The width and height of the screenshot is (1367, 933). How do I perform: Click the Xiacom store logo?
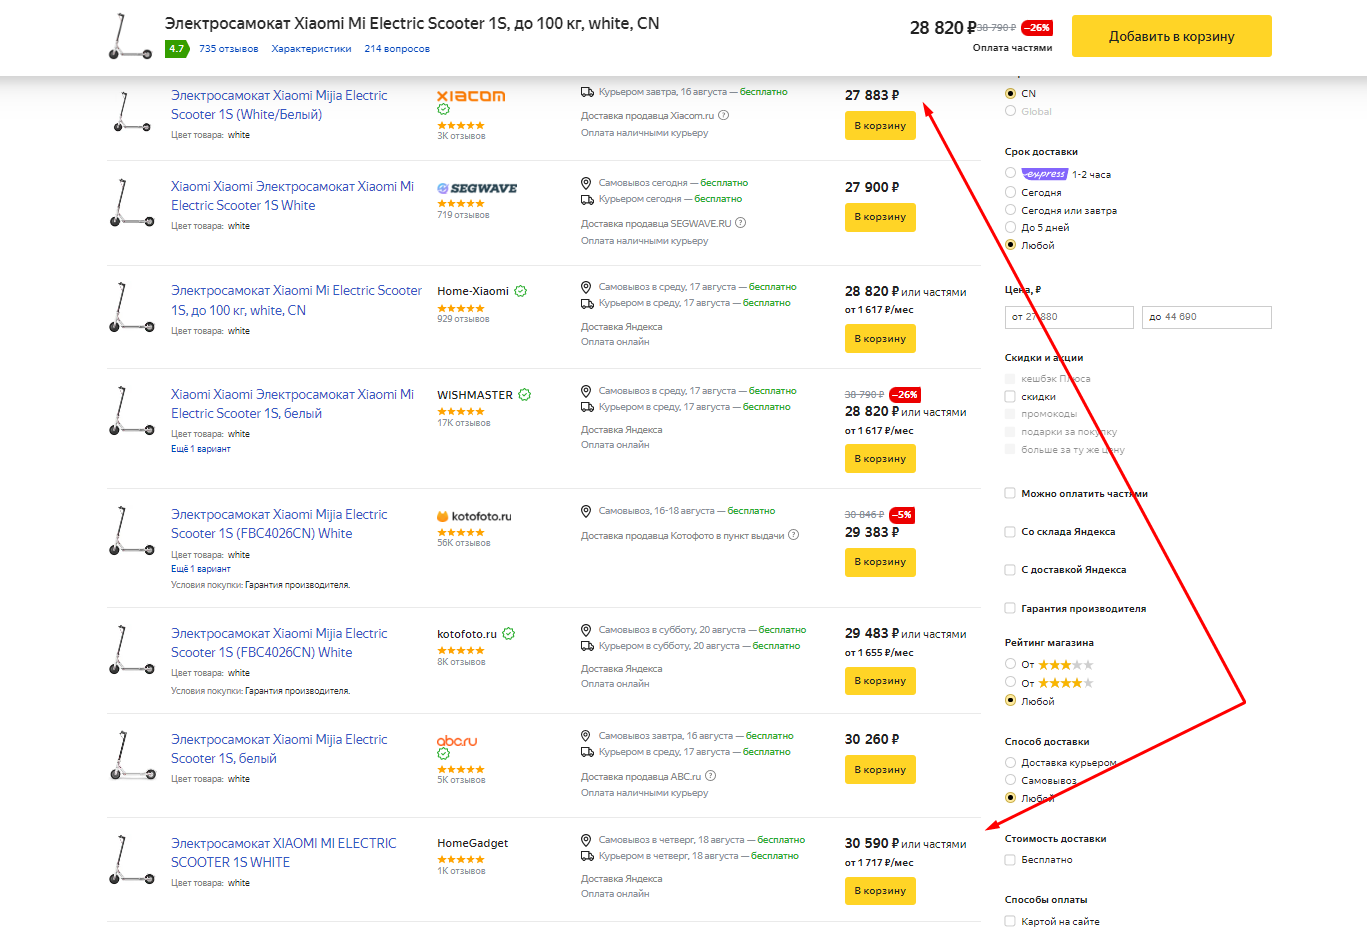tap(471, 96)
